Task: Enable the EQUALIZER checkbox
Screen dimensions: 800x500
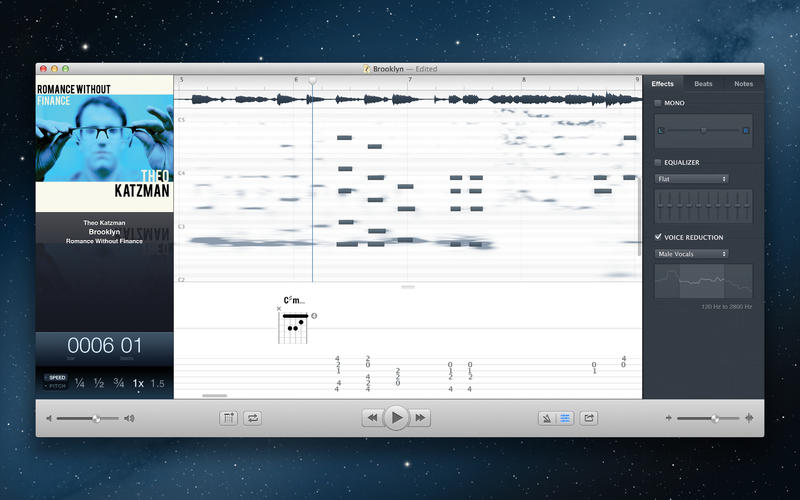Action: point(658,162)
